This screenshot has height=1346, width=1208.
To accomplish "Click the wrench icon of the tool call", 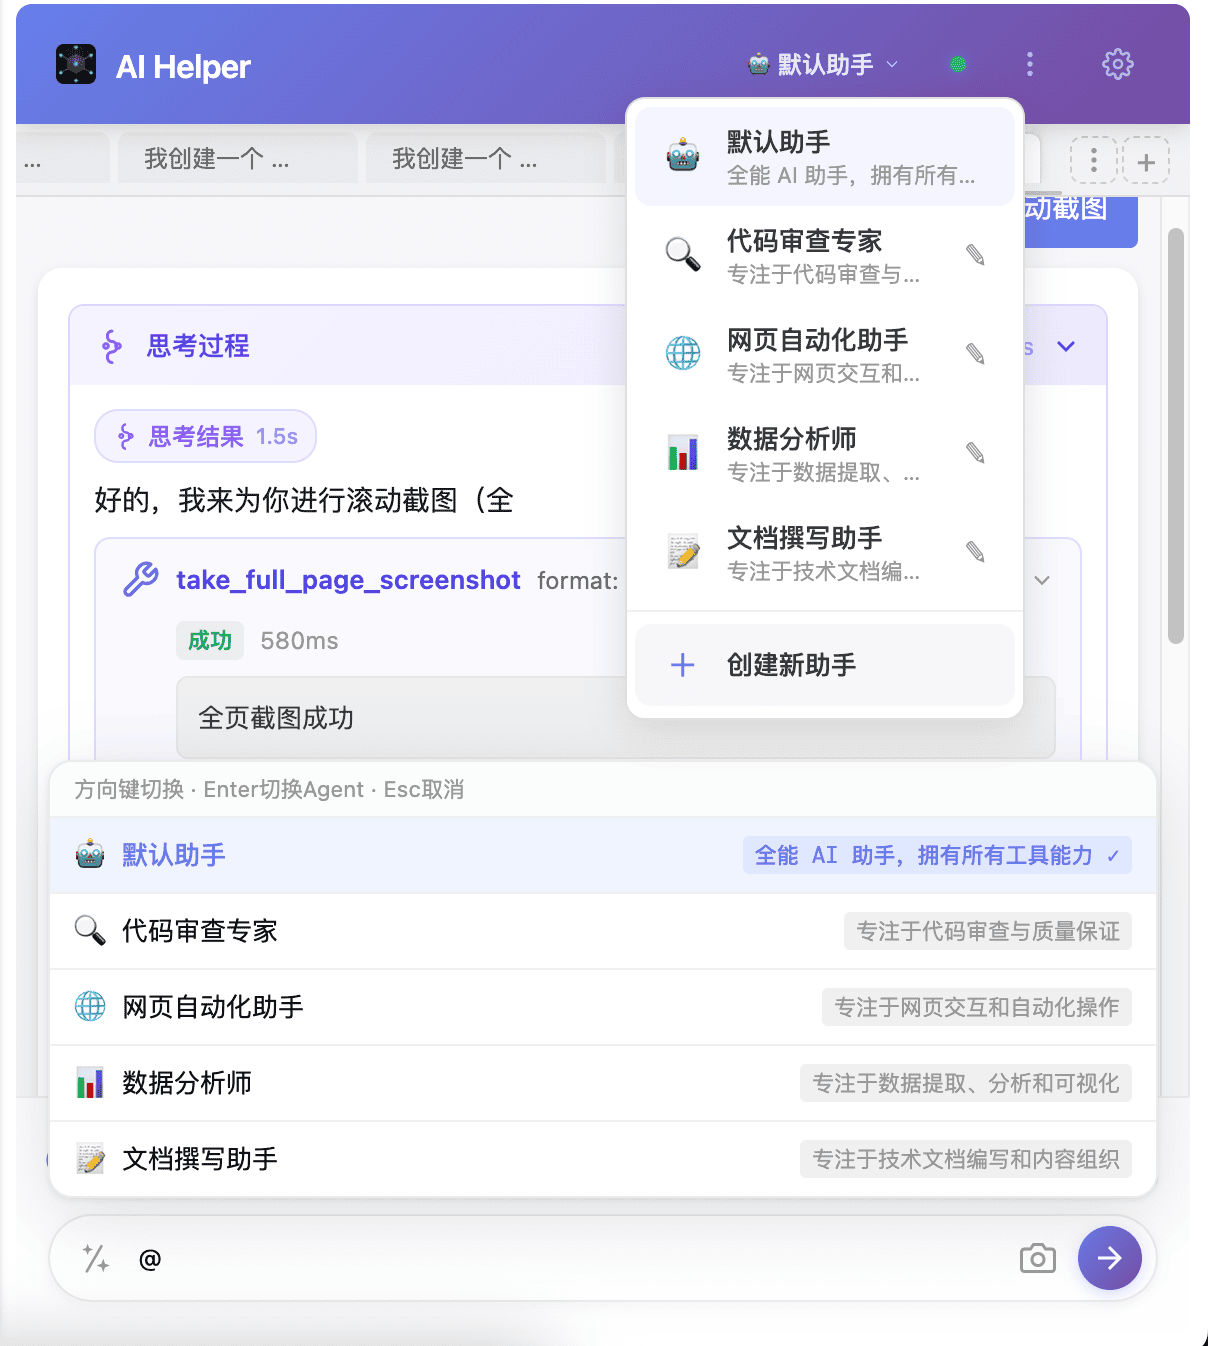I will coord(141,580).
